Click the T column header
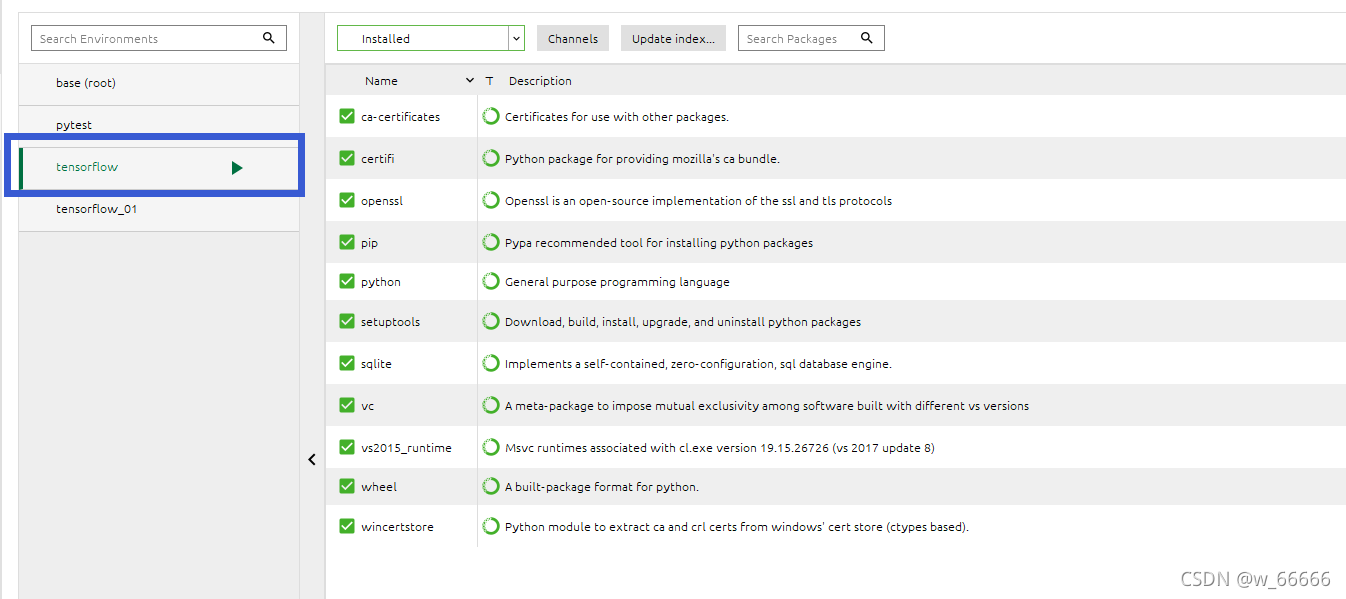This screenshot has width=1346, height=599. 489,81
